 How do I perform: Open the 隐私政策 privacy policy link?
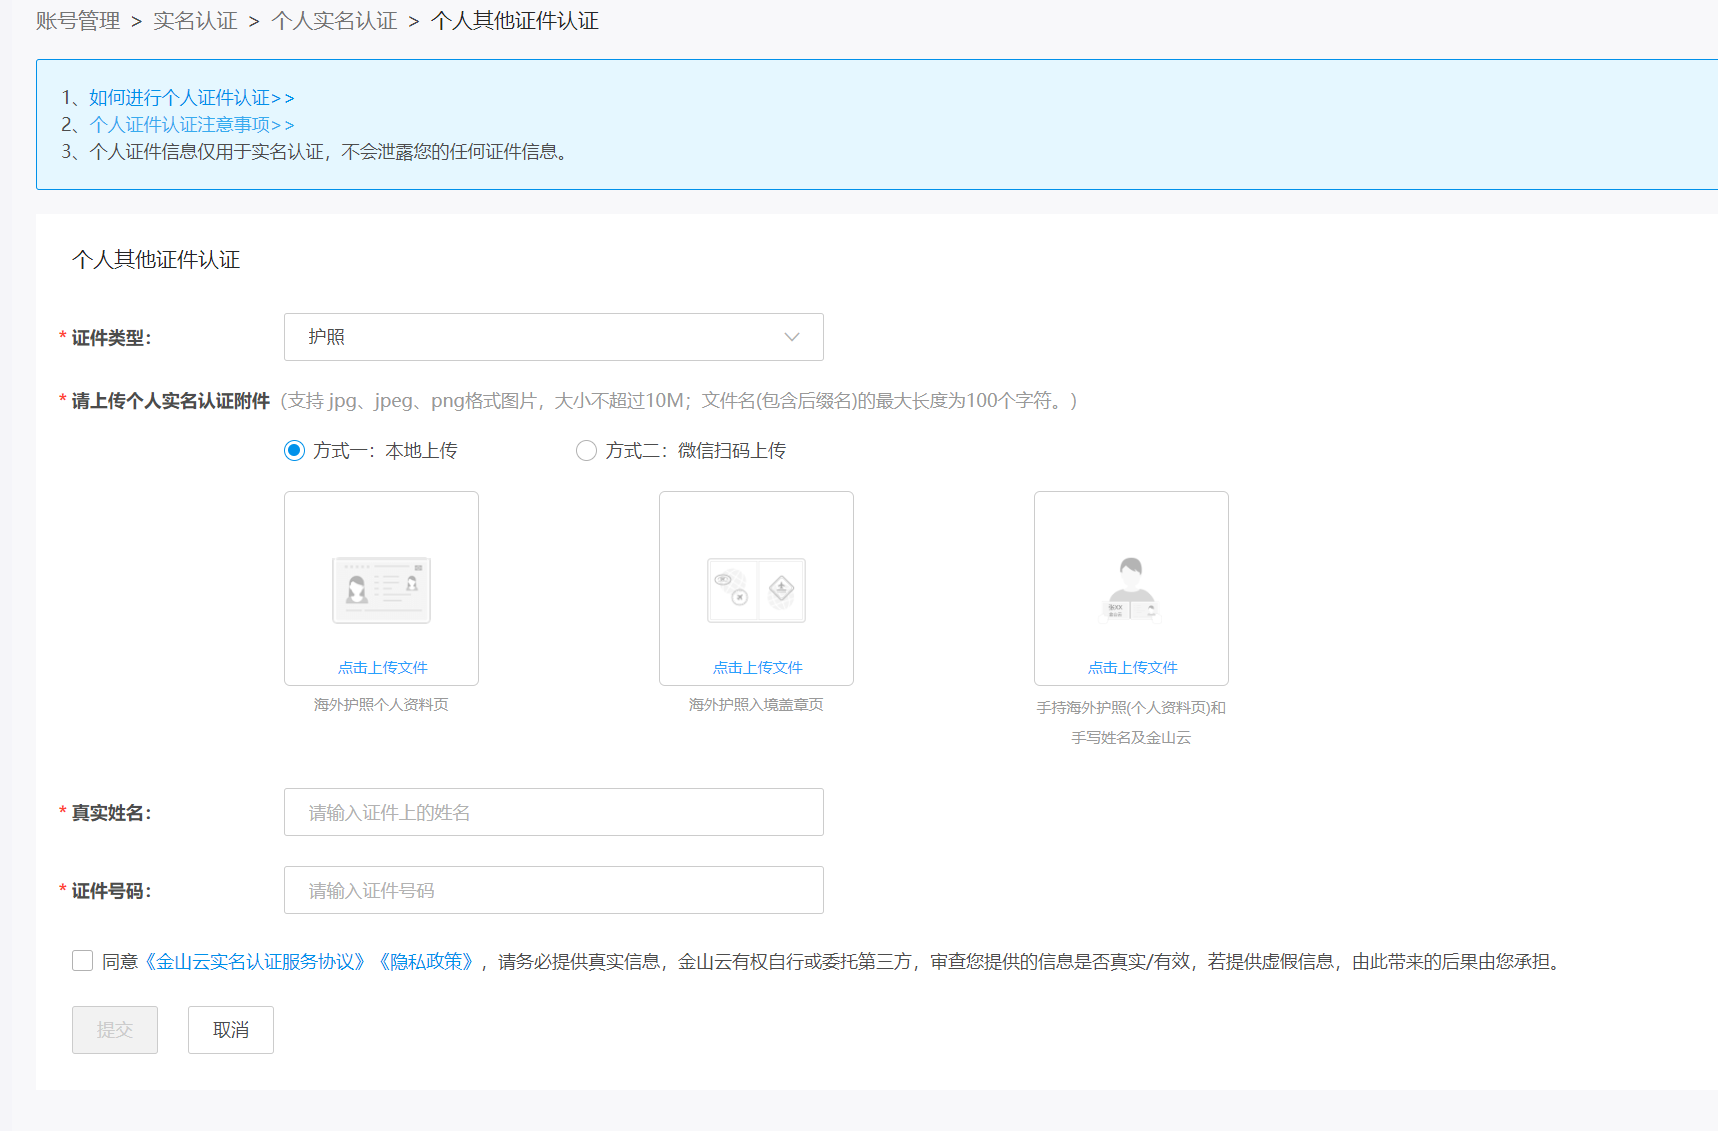425,962
